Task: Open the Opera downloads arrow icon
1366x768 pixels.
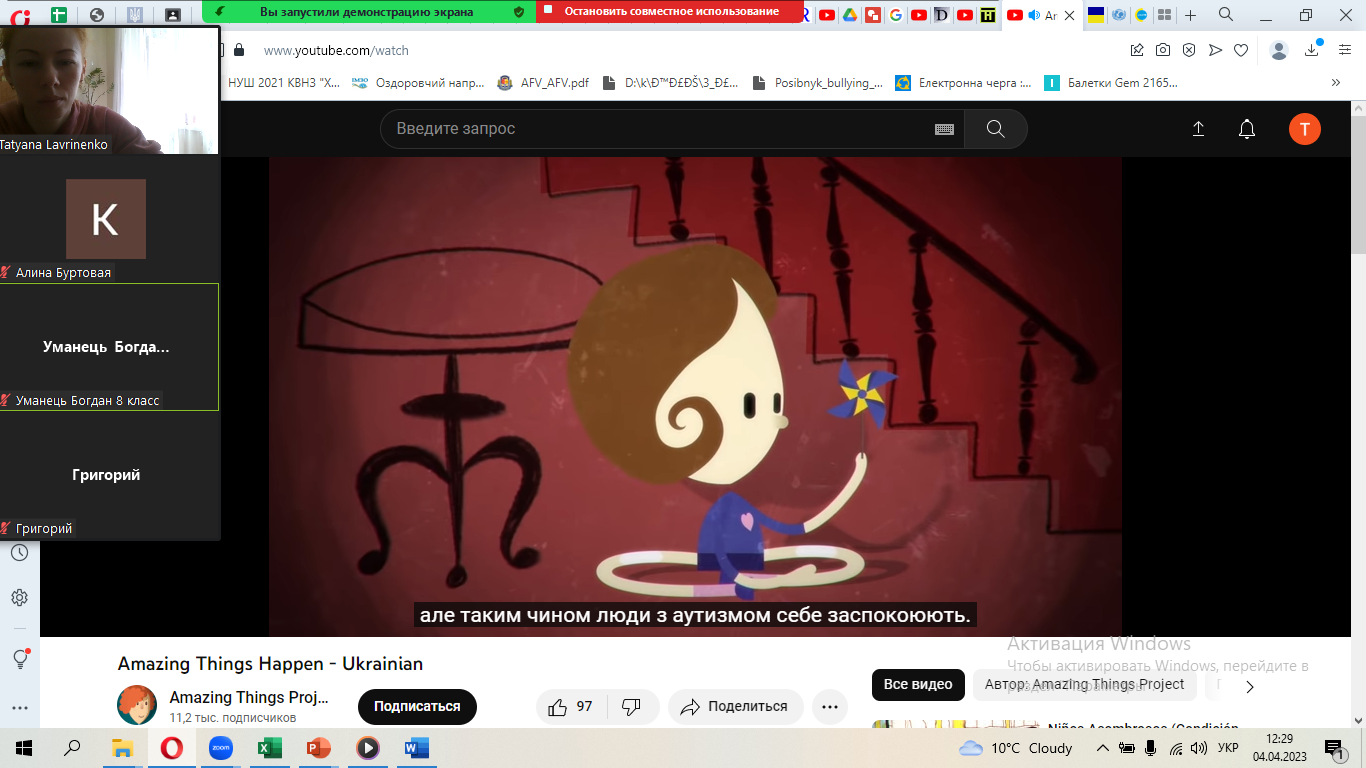Action: pyautogui.click(x=1313, y=50)
